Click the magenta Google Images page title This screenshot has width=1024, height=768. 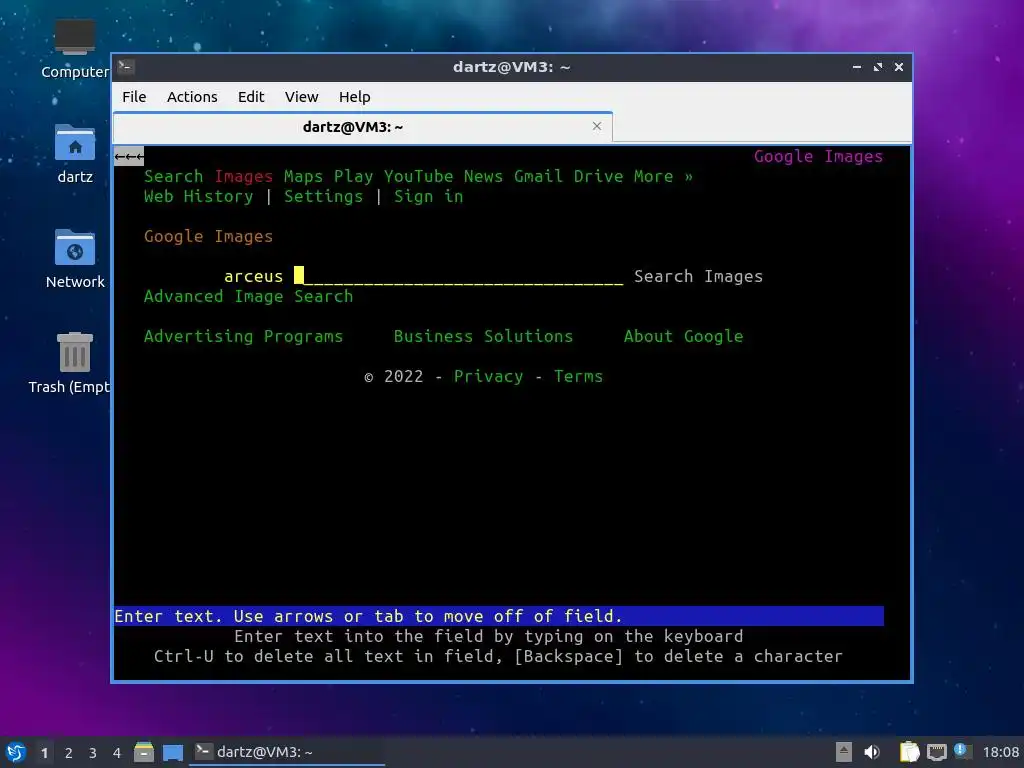[x=818, y=157]
